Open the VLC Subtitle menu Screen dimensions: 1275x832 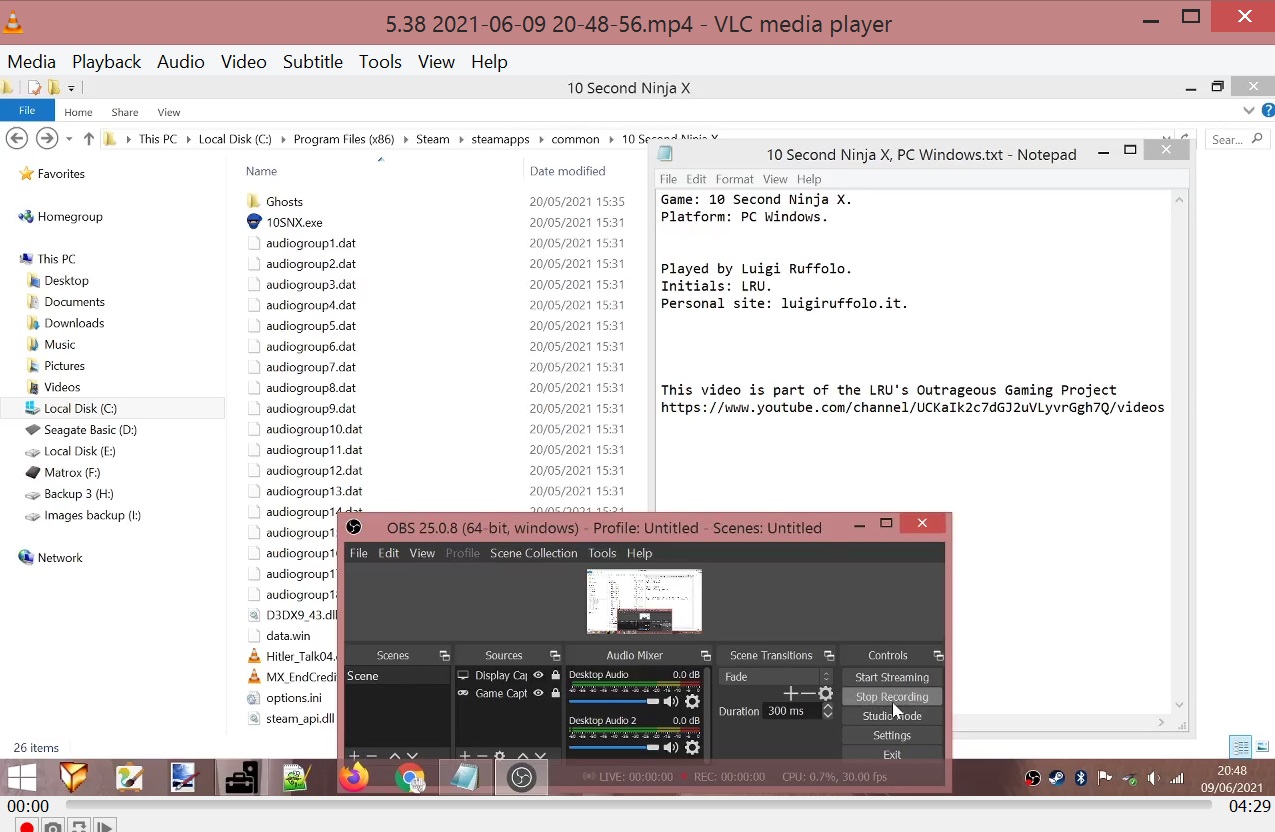[x=313, y=62]
